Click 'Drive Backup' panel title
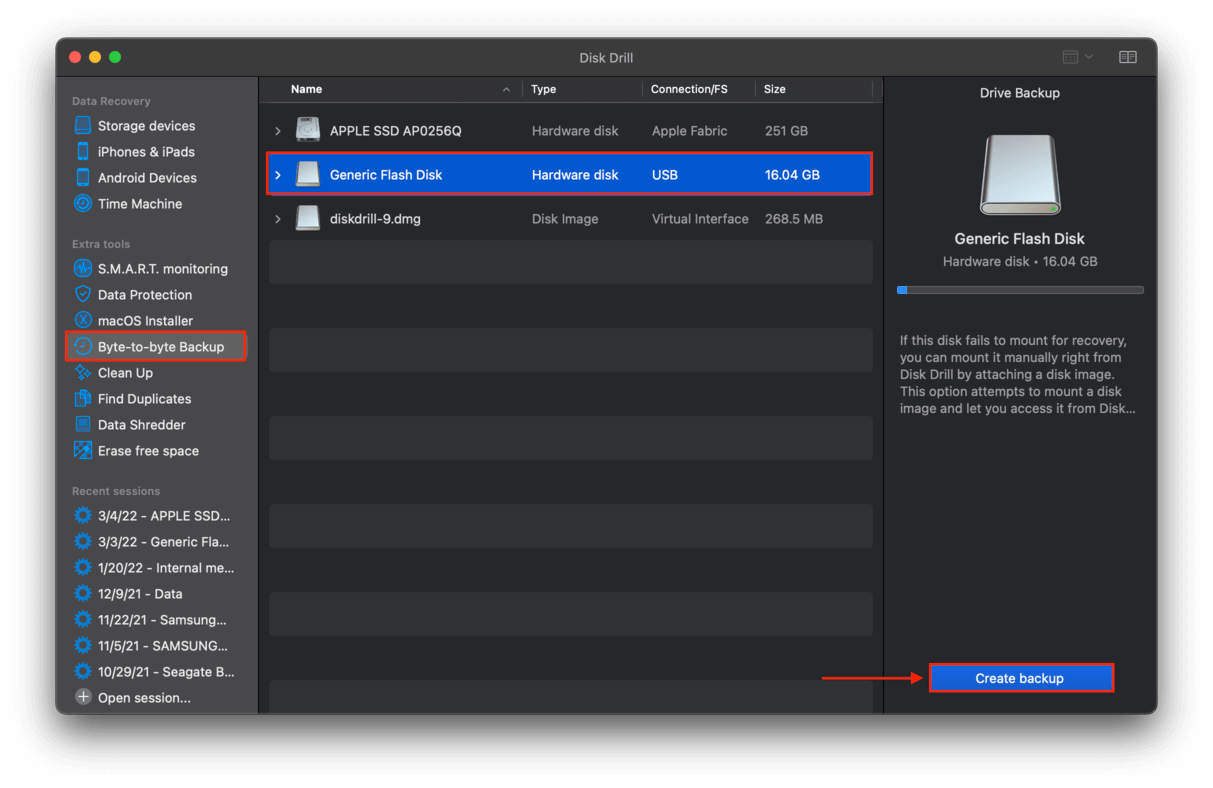This screenshot has width=1213, height=788. tap(1020, 93)
